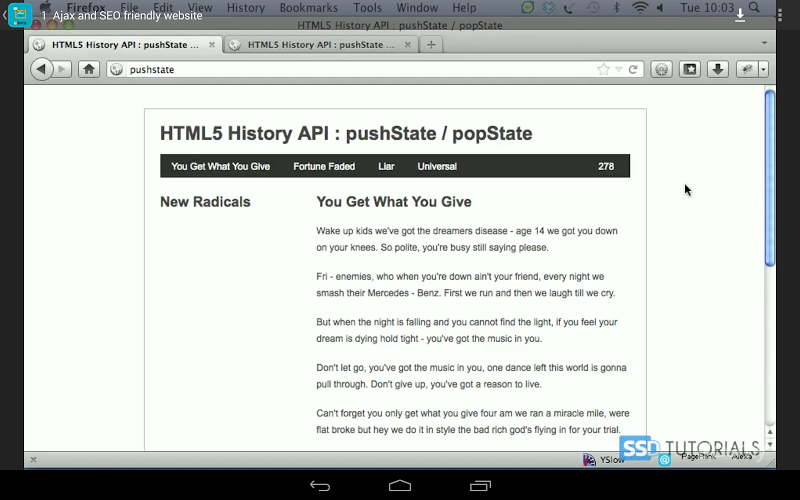Image resolution: width=800 pixels, height=500 pixels.
Task: Open Spotlight search magnifier icon
Action: coord(754,8)
